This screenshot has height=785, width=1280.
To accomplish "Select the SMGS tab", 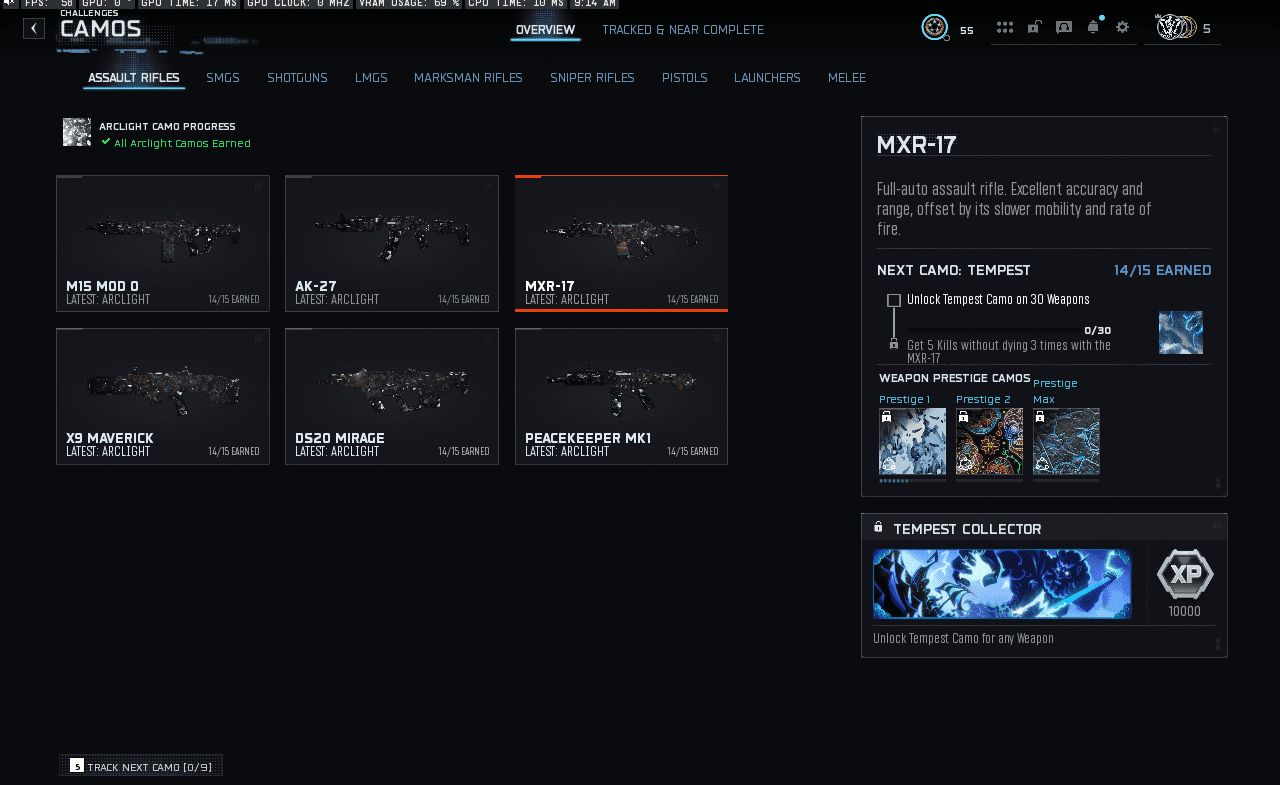I will point(222,77).
